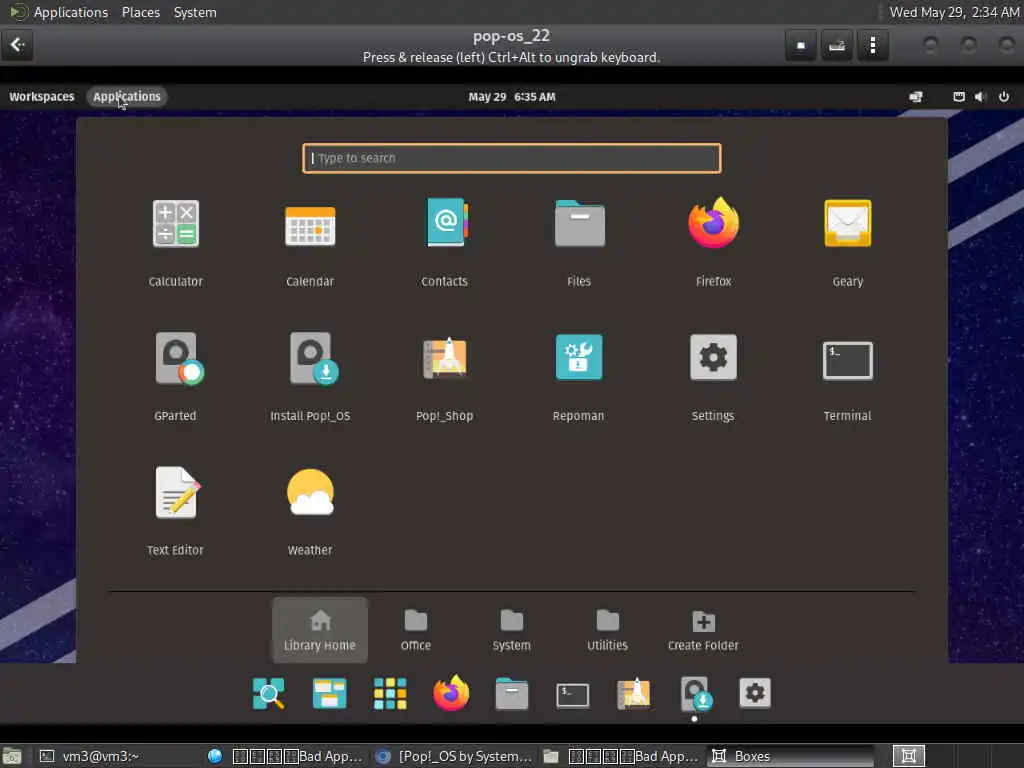The image size is (1024, 768).
Task: Open the Boxes three-dot menu
Action: [x=873, y=45]
